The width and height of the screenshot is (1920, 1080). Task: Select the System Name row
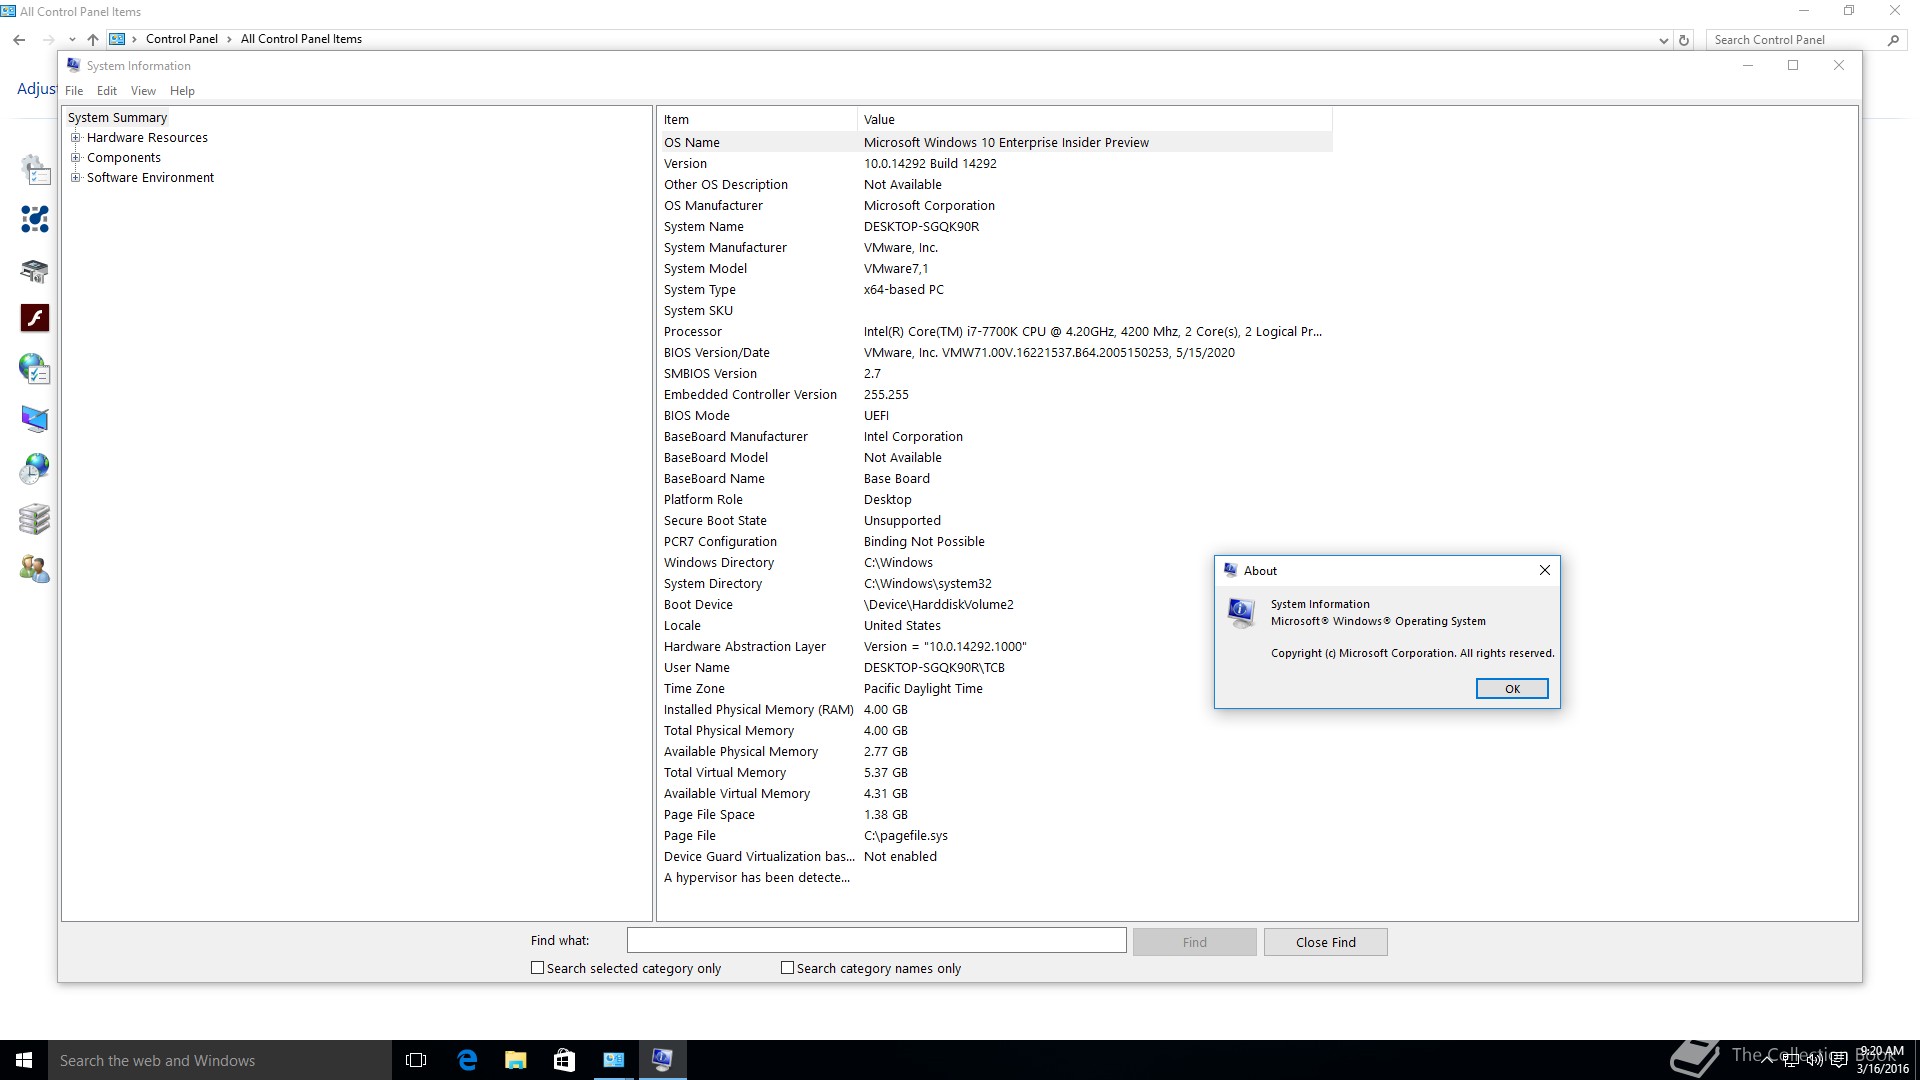(x=996, y=226)
